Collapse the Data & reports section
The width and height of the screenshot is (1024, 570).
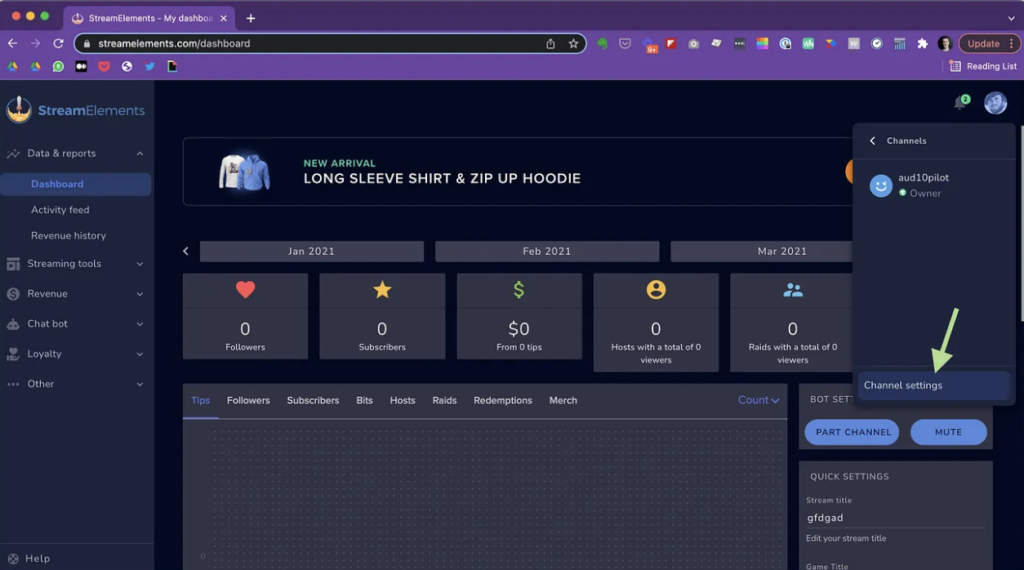76,153
